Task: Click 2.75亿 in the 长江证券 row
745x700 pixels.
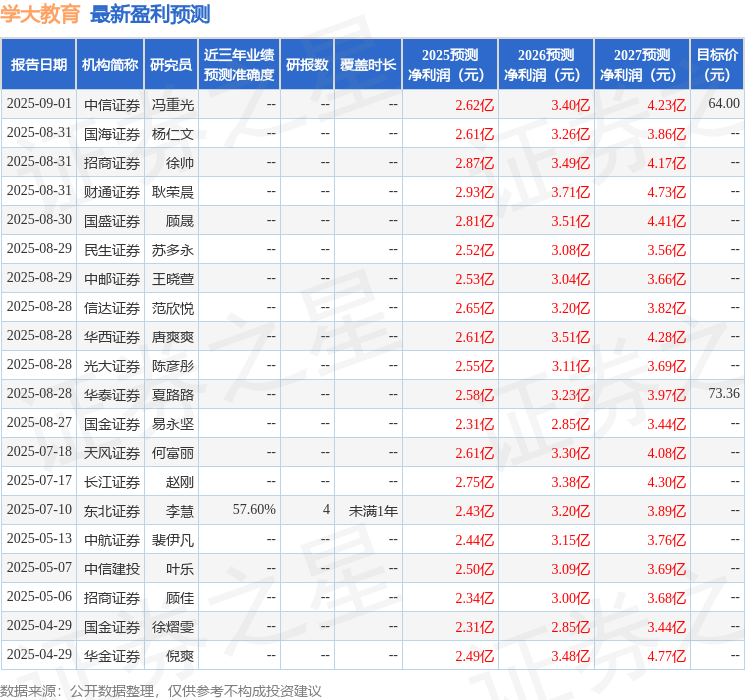Action: coord(475,482)
